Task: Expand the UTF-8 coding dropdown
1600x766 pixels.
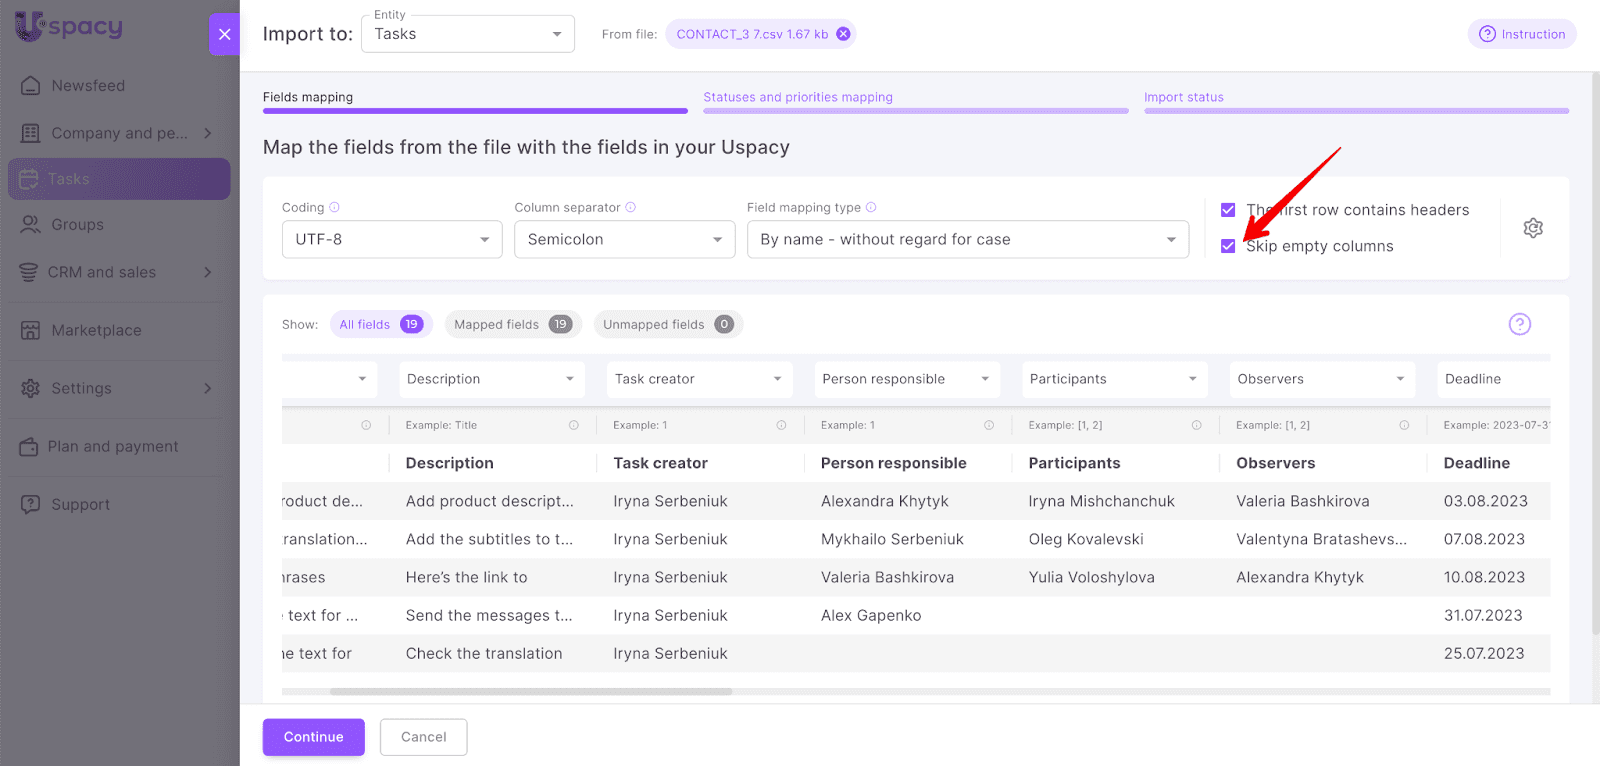Action: (x=391, y=239)
